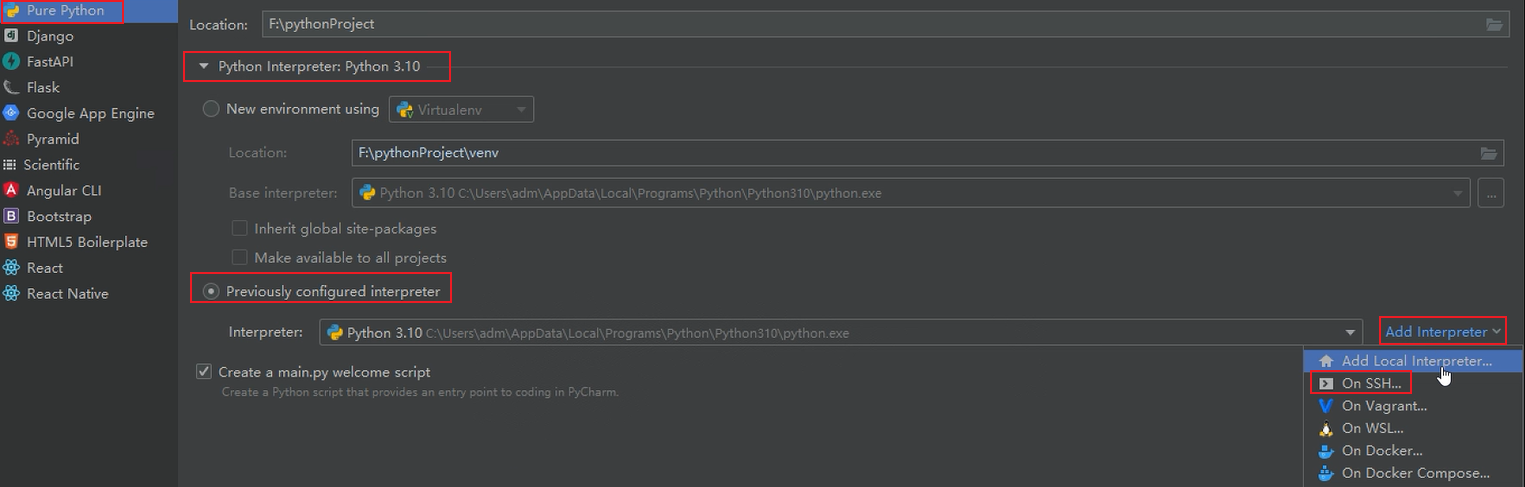Click the Virtualenv icon in dropdown

point(405,110)
